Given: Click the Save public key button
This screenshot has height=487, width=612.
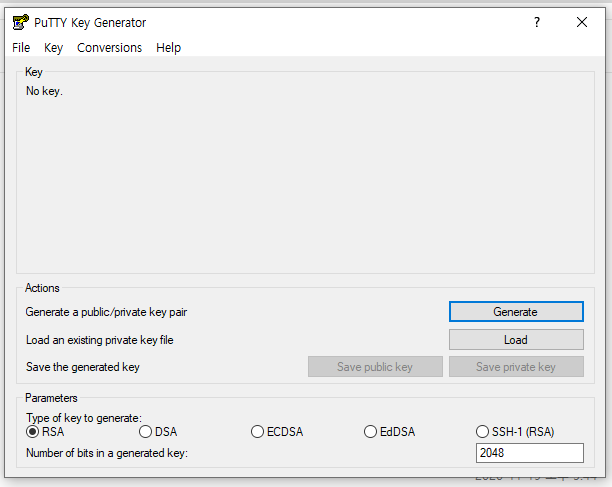Looking at the screenshot, I should pos(375,366).
